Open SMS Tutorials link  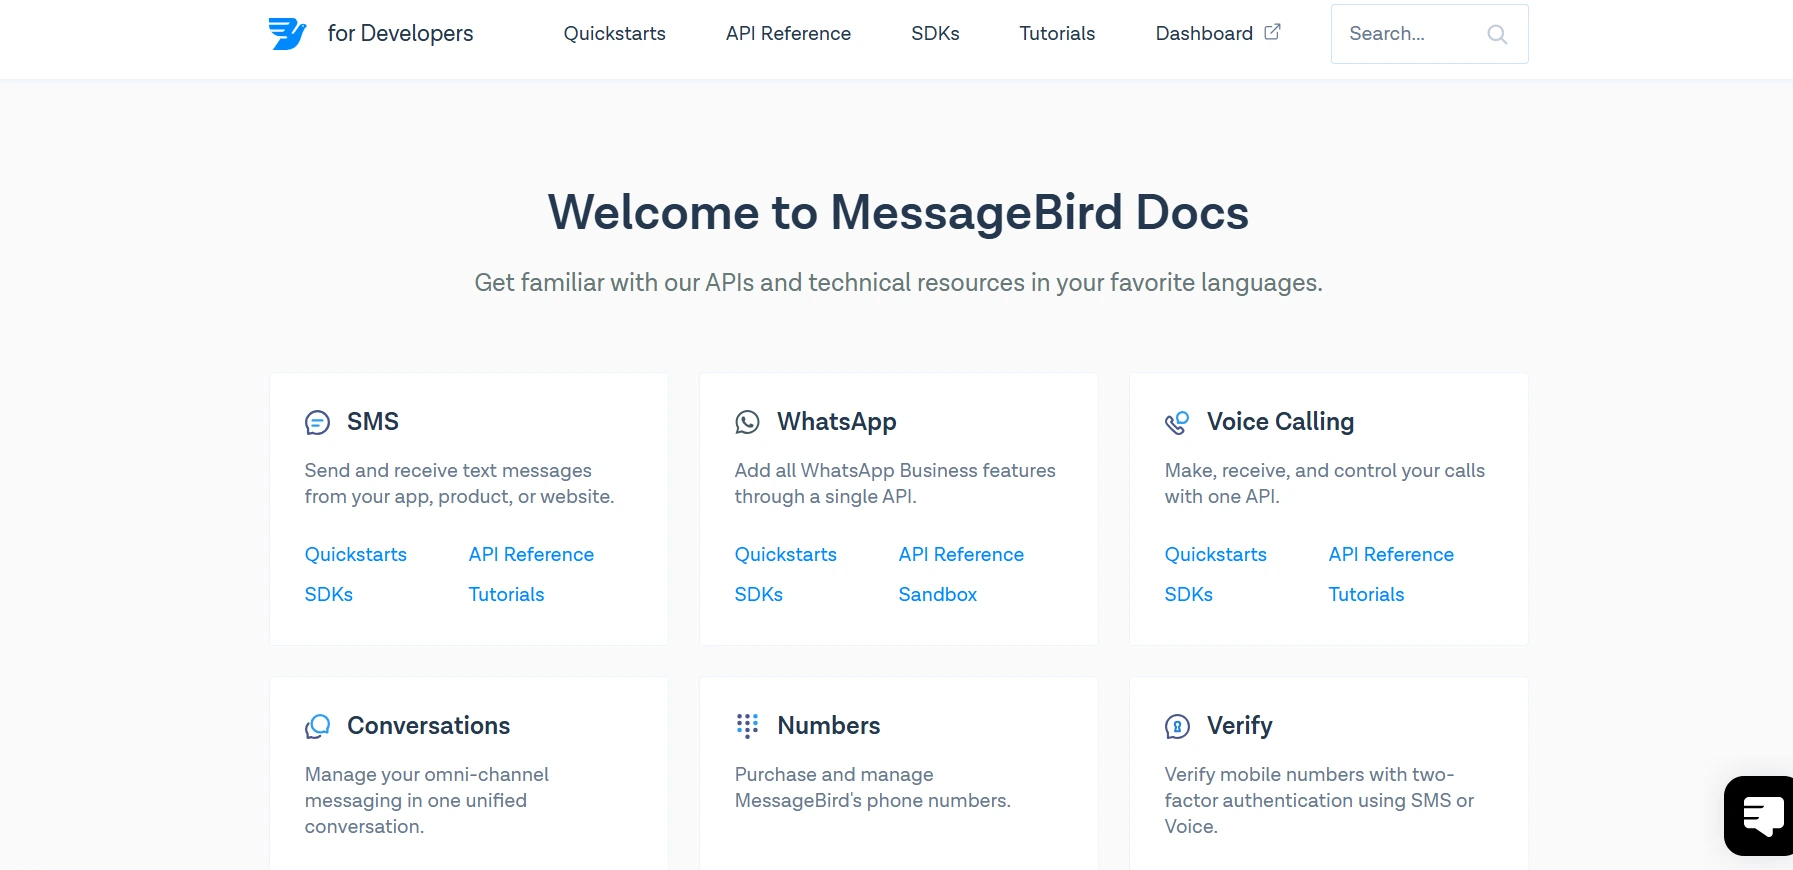506,594
